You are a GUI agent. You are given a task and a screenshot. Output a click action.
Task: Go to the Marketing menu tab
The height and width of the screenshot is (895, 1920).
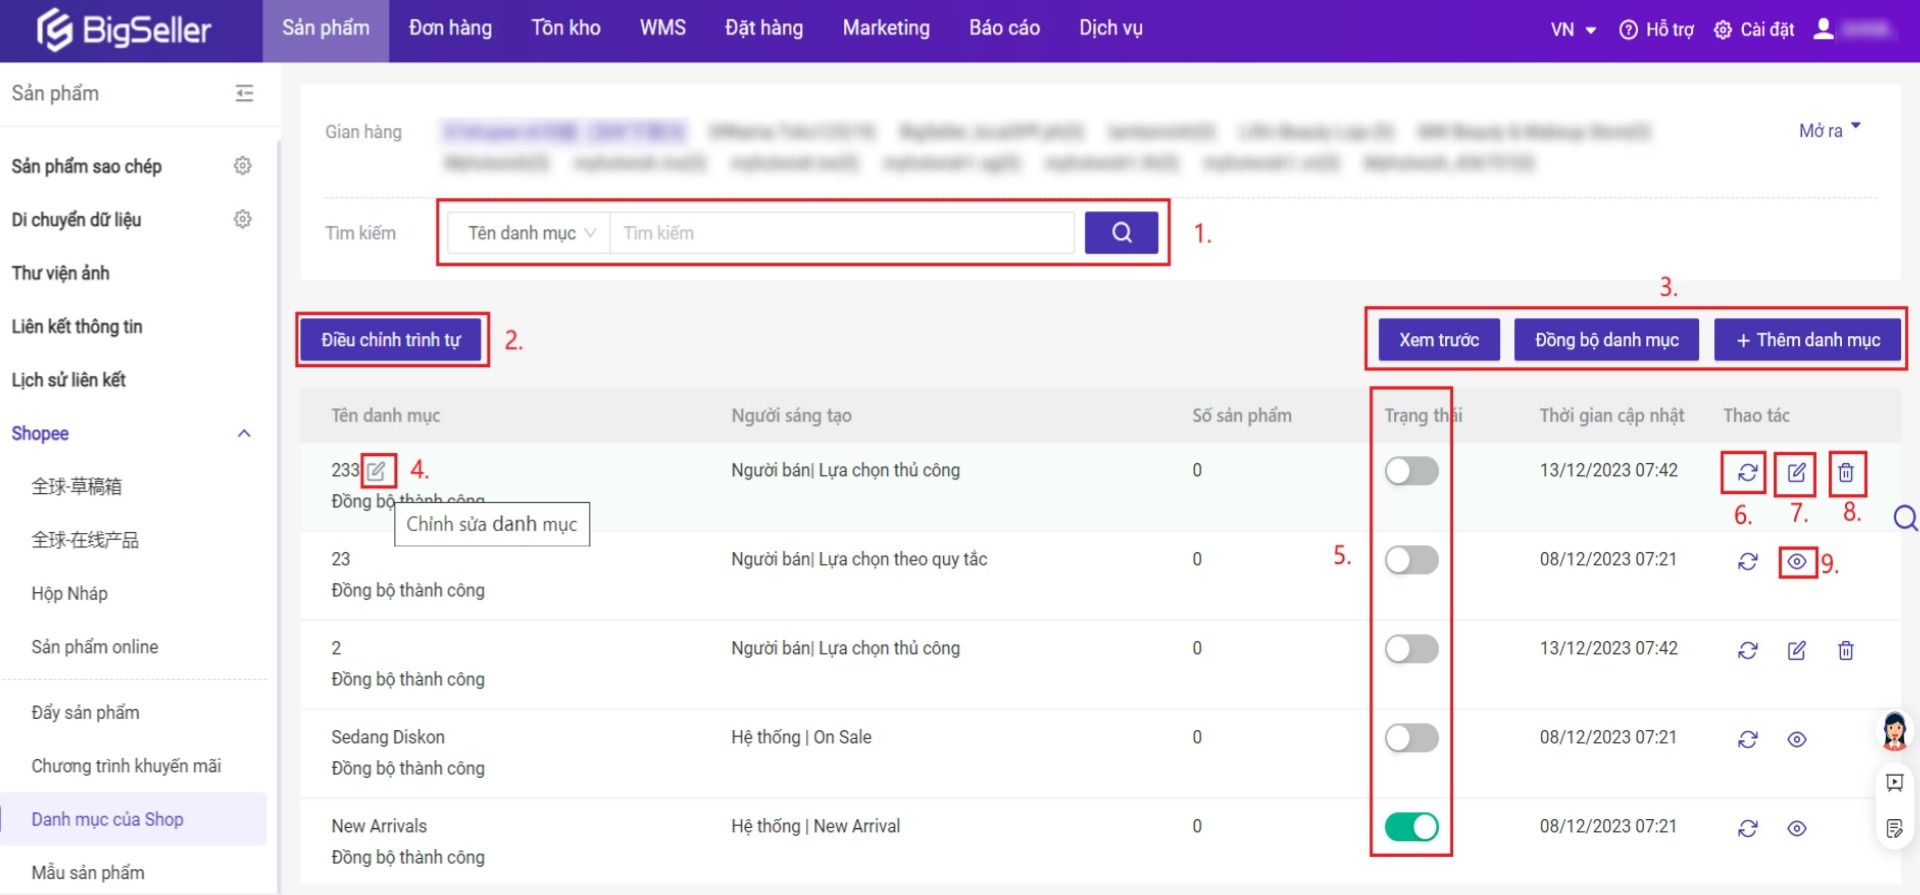pos(885,28)
